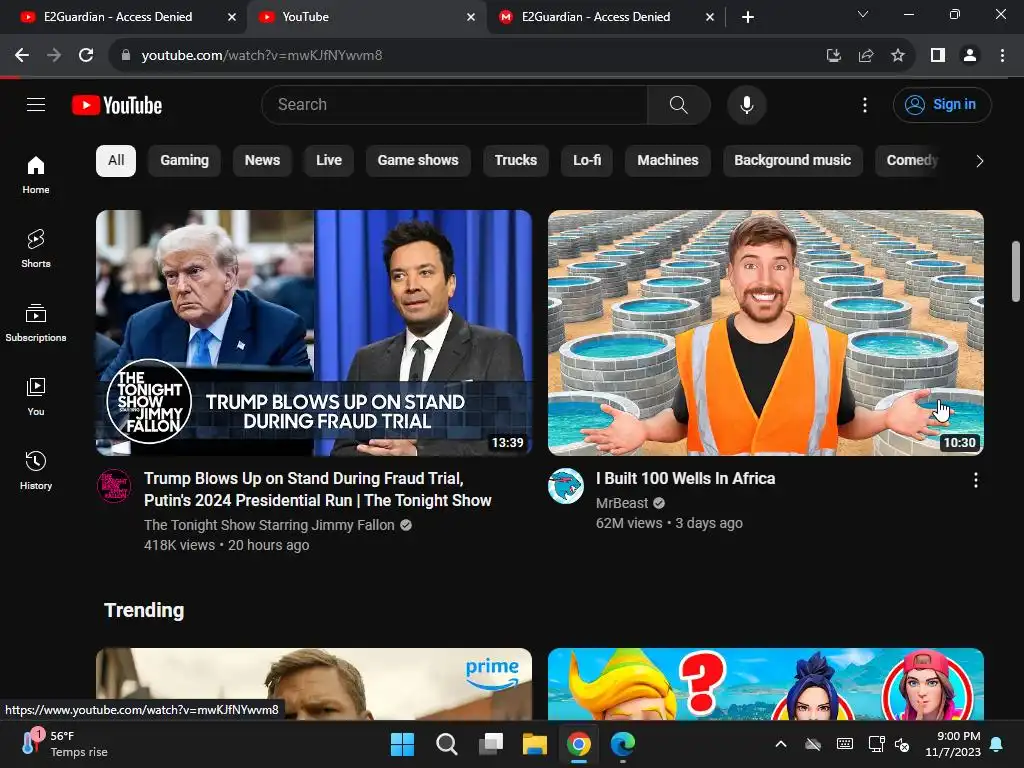
Task: Toggle the browser side panel
Action: tap(938, 56)
